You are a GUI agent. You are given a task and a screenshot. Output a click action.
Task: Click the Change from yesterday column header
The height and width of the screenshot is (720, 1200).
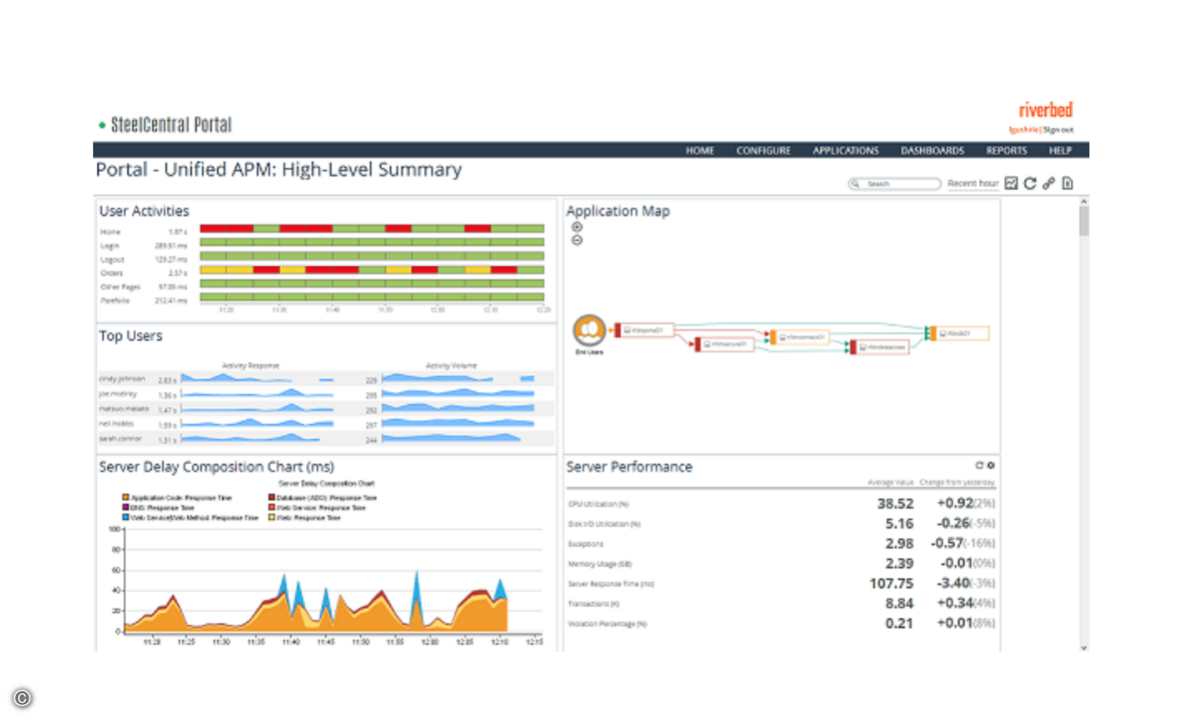(958, 483)
